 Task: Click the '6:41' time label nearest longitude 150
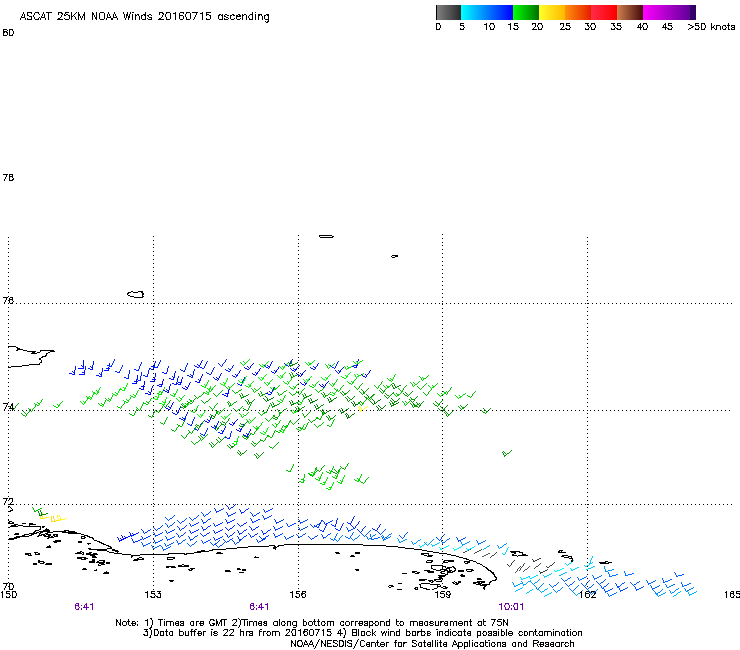click(x=84, y=607)
